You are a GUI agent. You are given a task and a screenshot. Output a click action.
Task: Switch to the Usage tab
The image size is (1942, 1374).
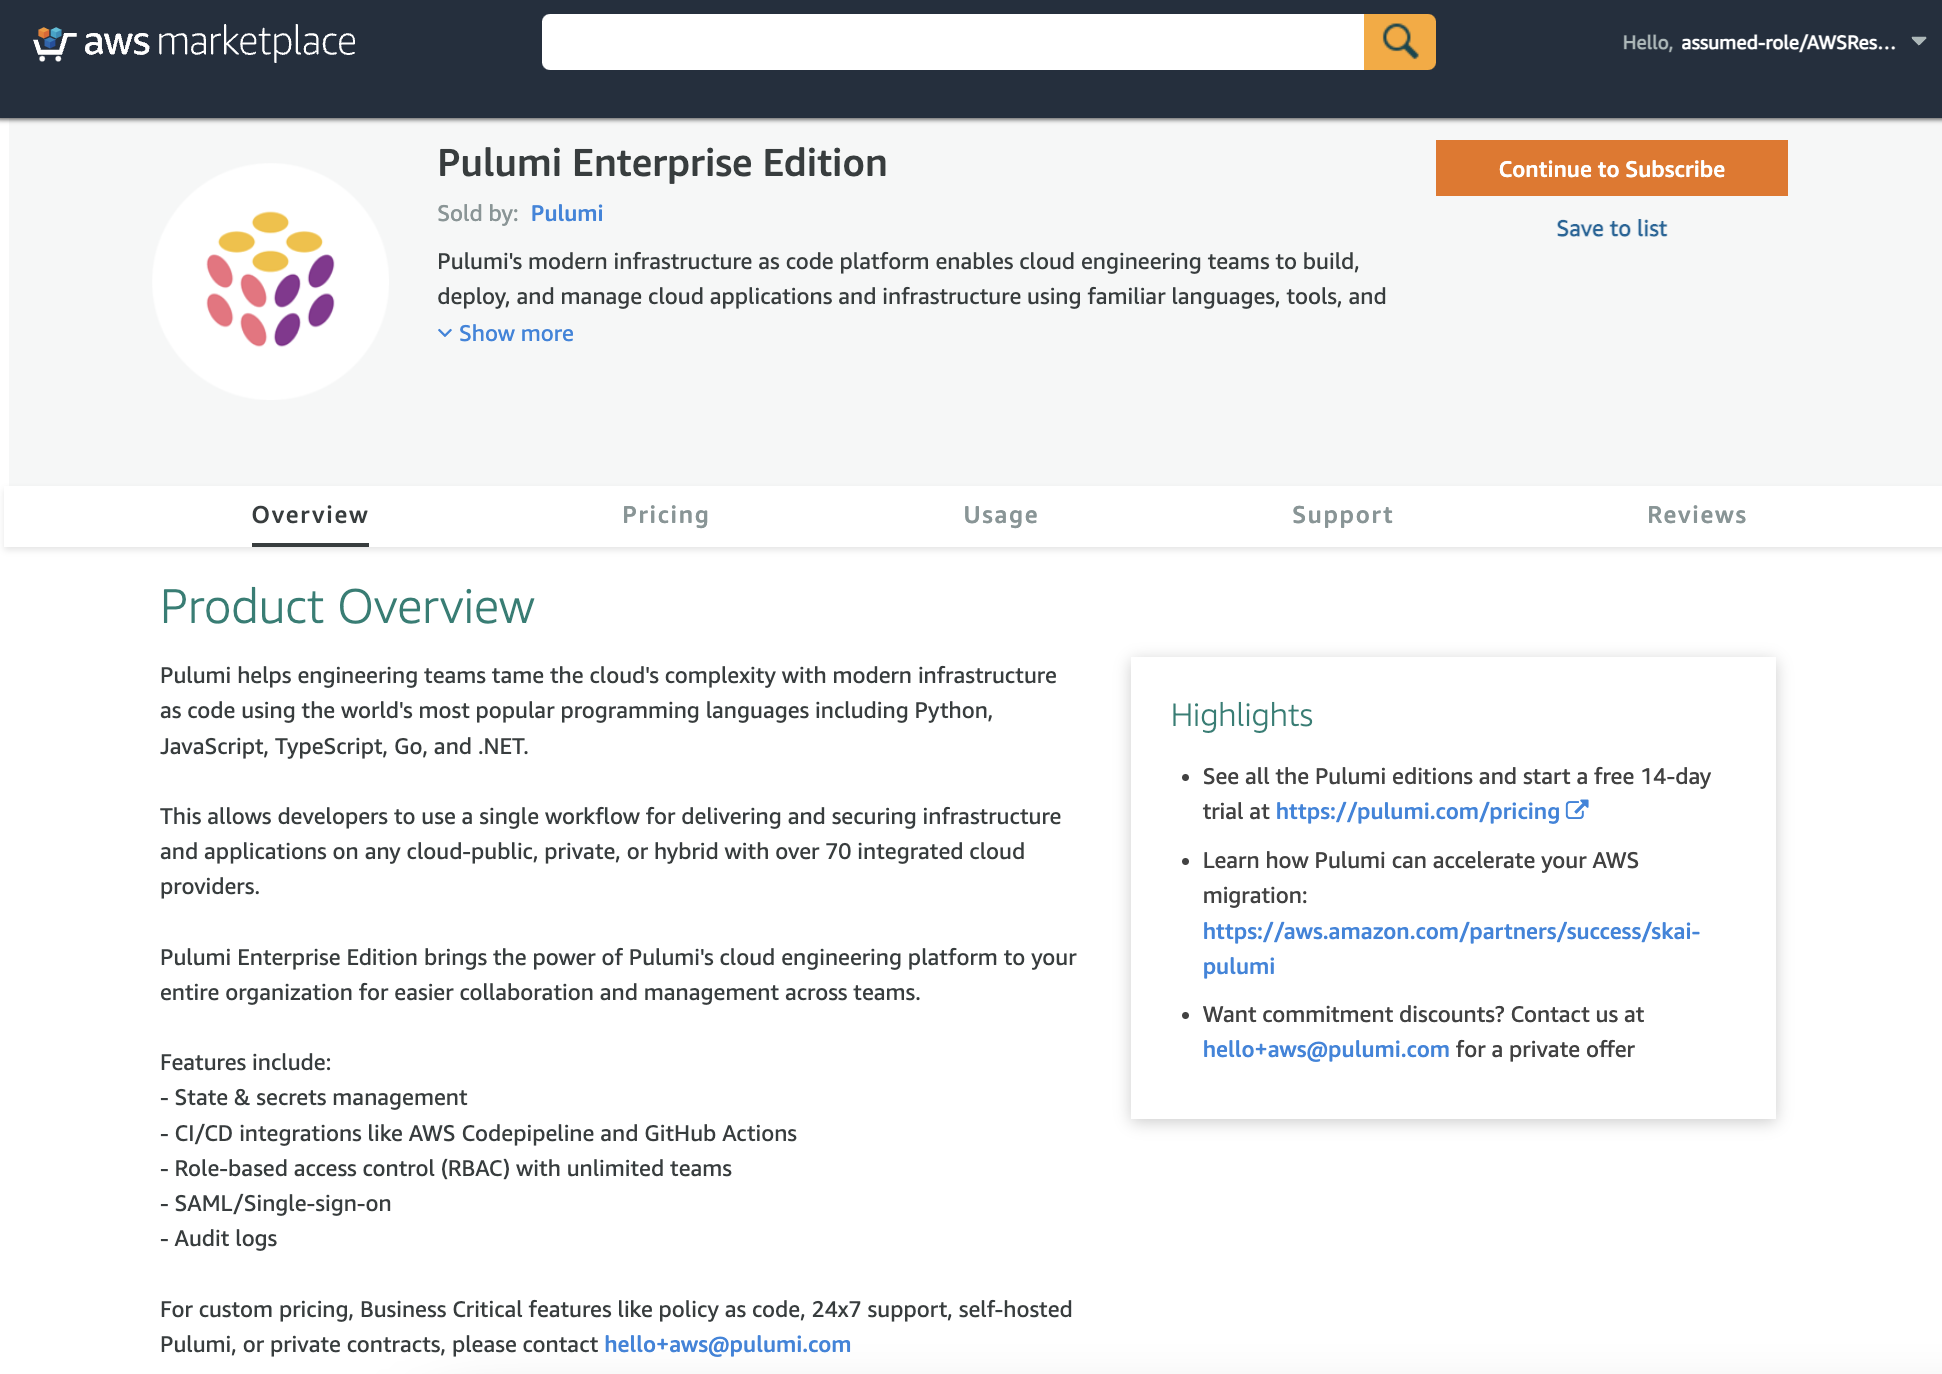tap(1001, 515)
